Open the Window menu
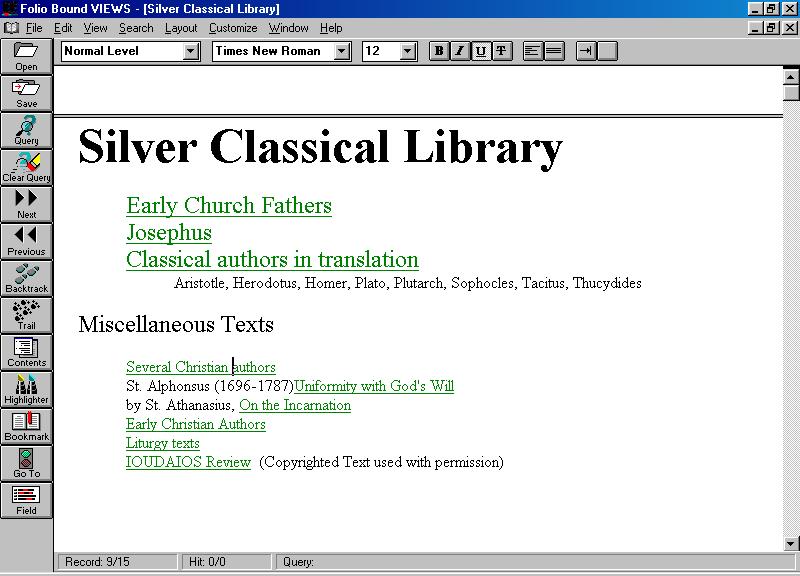This screenshot has width=800, height=576. click(x=289, y=28)
